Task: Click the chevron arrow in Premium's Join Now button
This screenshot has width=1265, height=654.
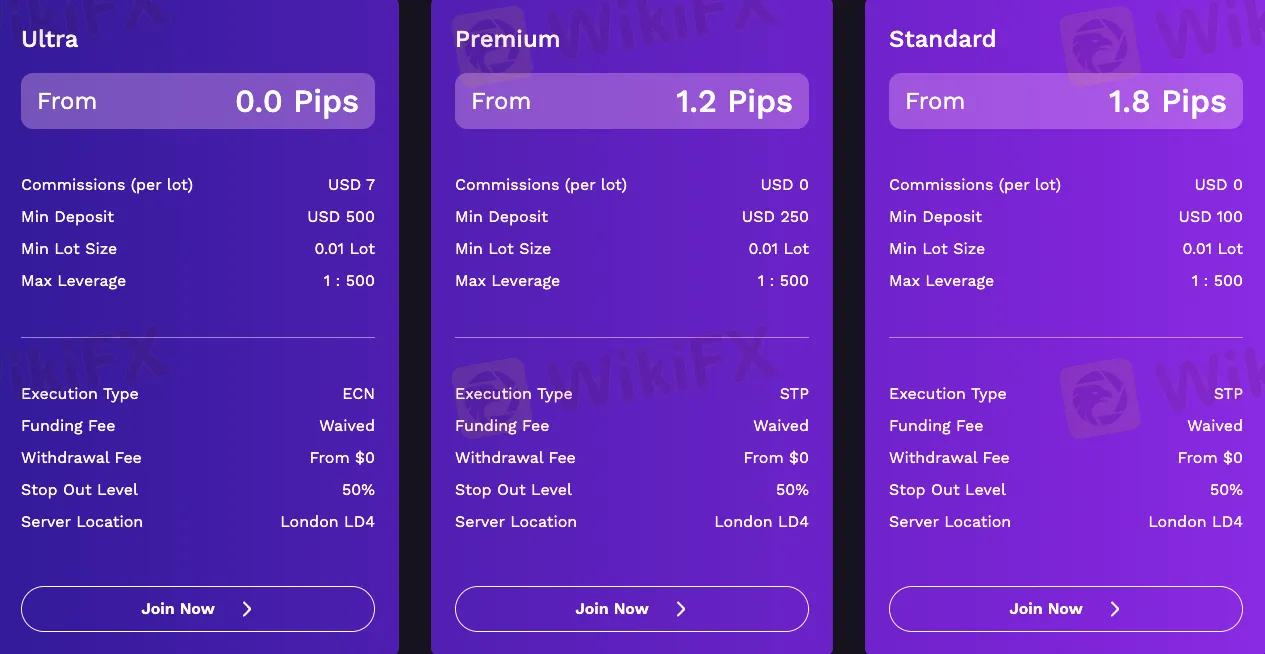Action: point(680,608)
